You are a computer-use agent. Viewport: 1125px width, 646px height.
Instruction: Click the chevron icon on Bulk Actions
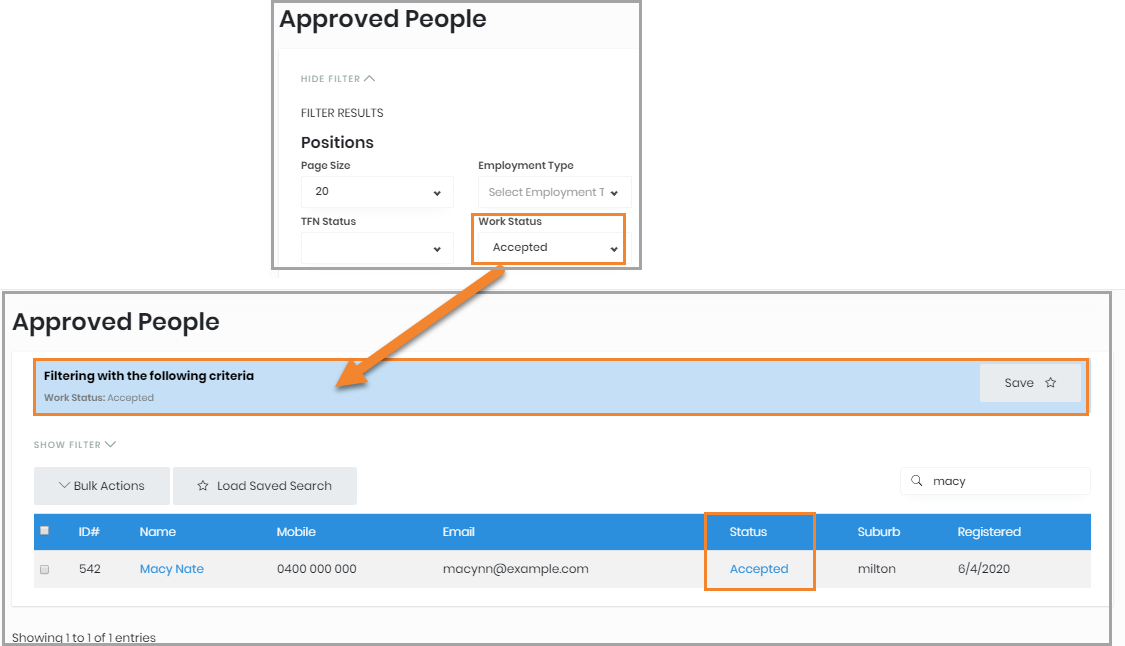64,486
